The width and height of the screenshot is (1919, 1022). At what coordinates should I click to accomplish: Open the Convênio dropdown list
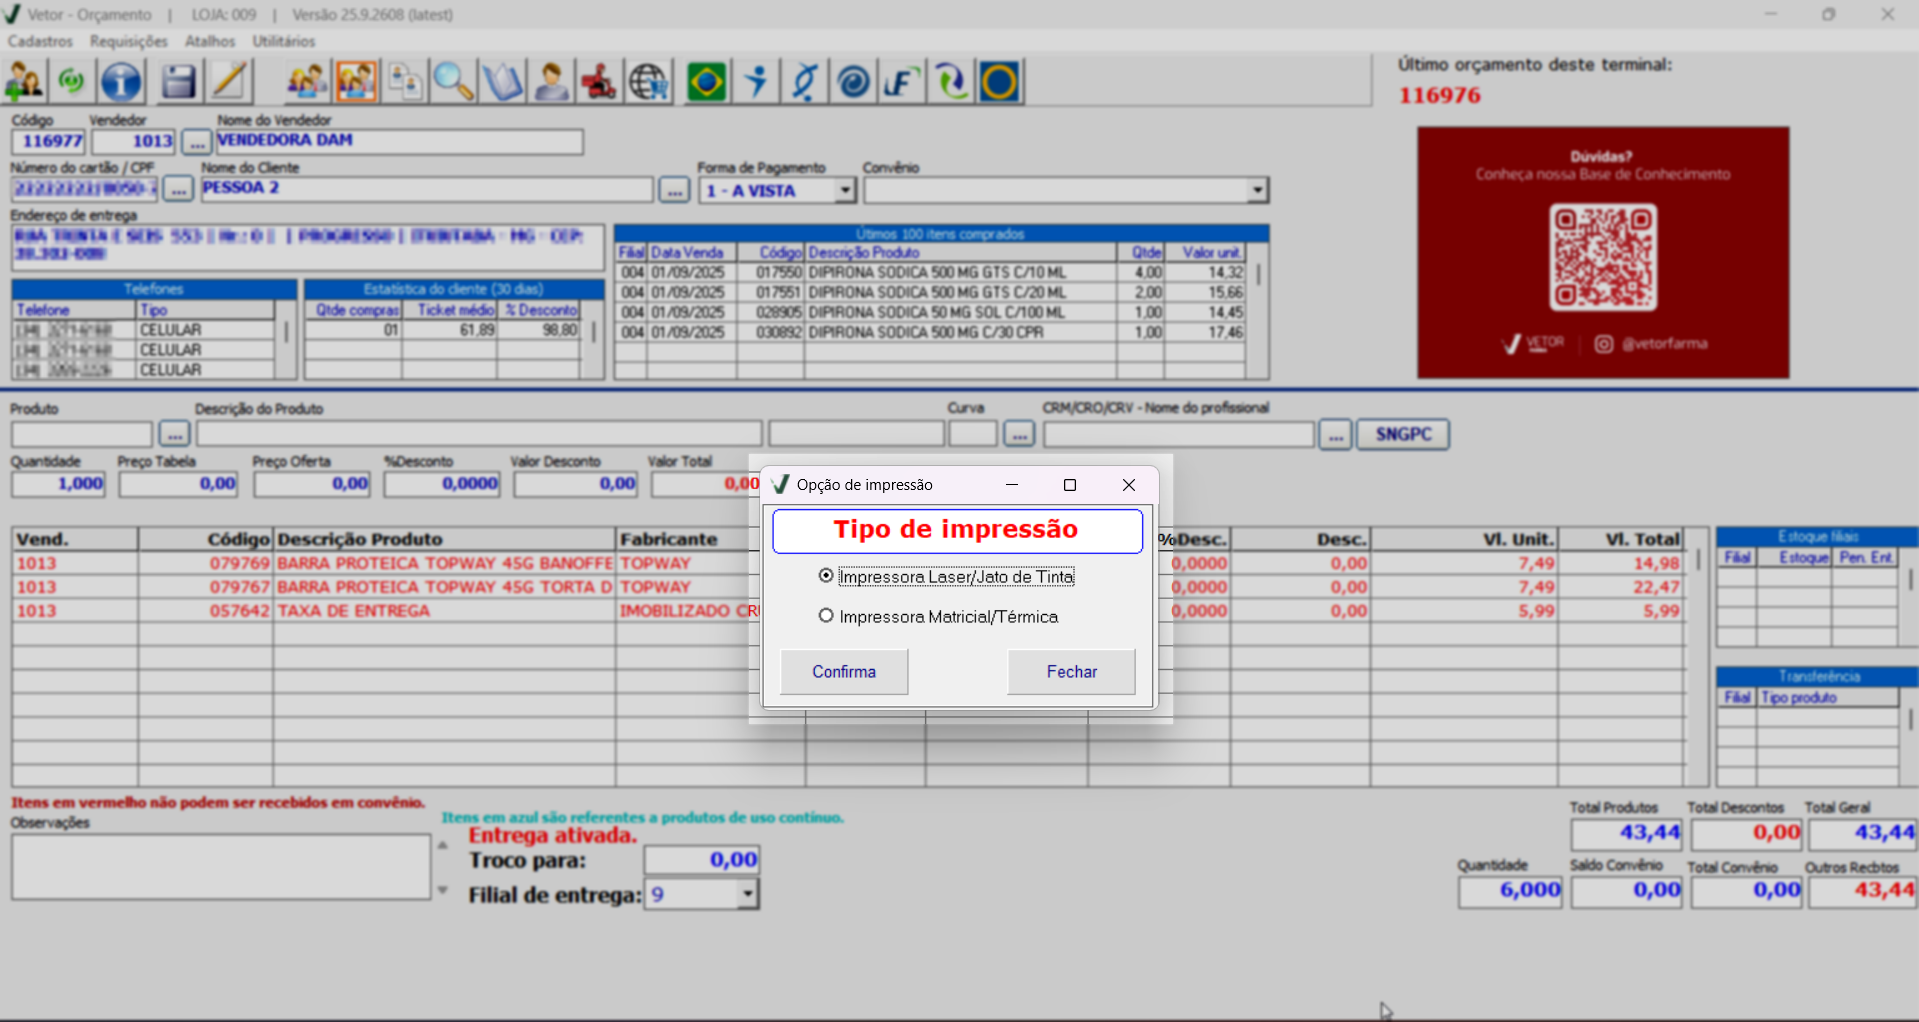[1257, 190]
